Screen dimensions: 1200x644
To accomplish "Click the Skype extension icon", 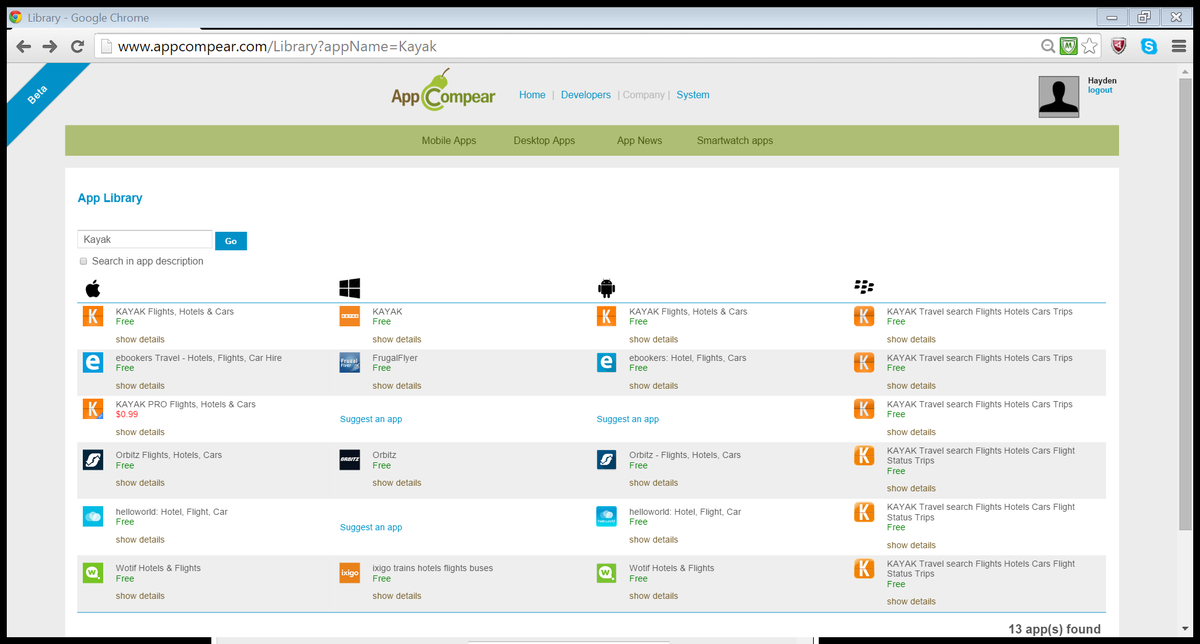I will (x=1149, y=46).
